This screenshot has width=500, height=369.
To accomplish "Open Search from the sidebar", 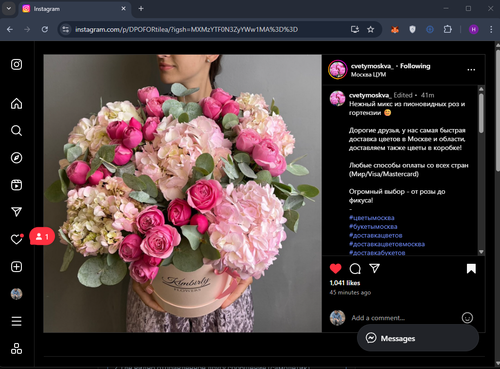I will (x=16, y=131).
